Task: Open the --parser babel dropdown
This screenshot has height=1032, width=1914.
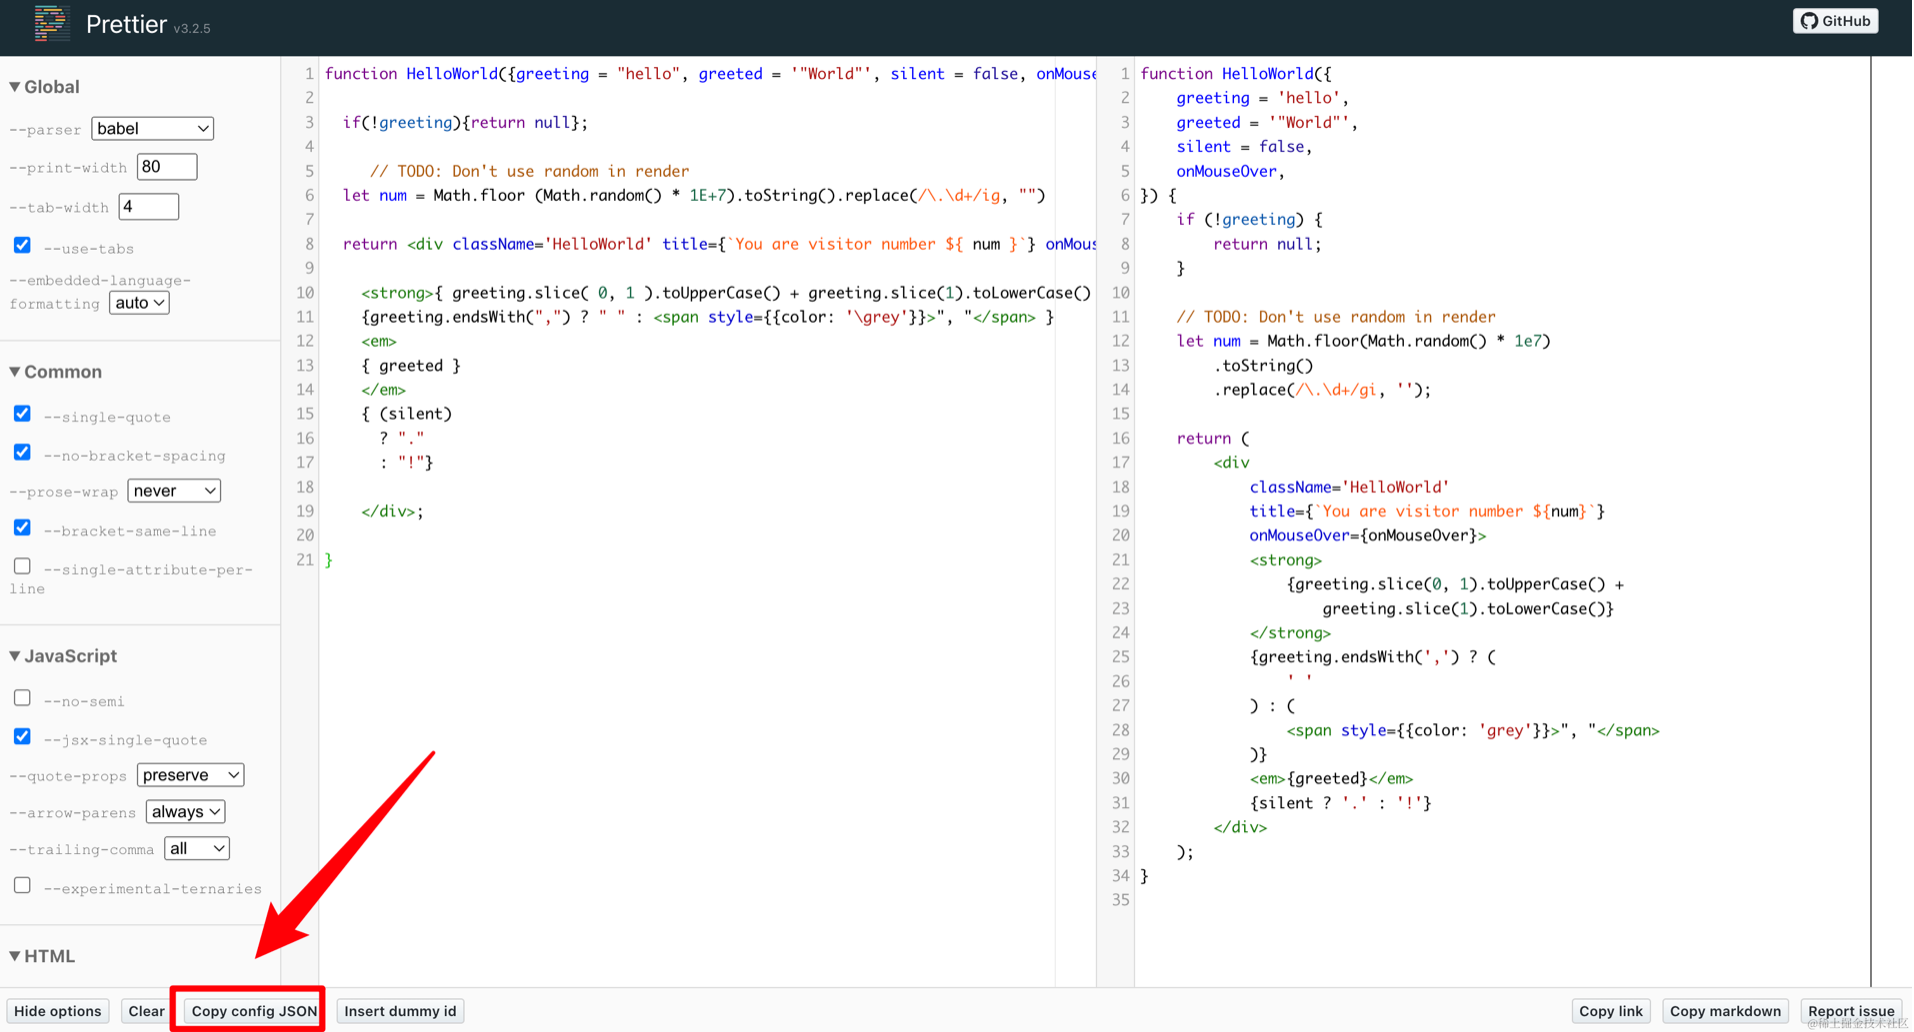Action: pos(152,128)
